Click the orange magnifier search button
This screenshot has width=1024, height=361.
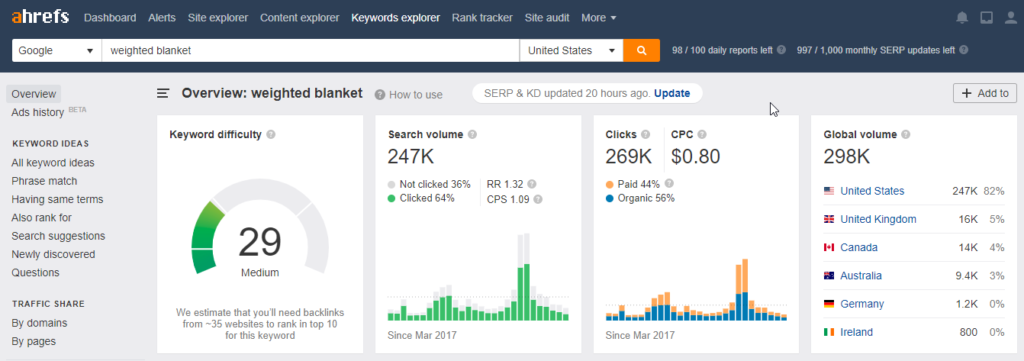(x=641, y=50)
